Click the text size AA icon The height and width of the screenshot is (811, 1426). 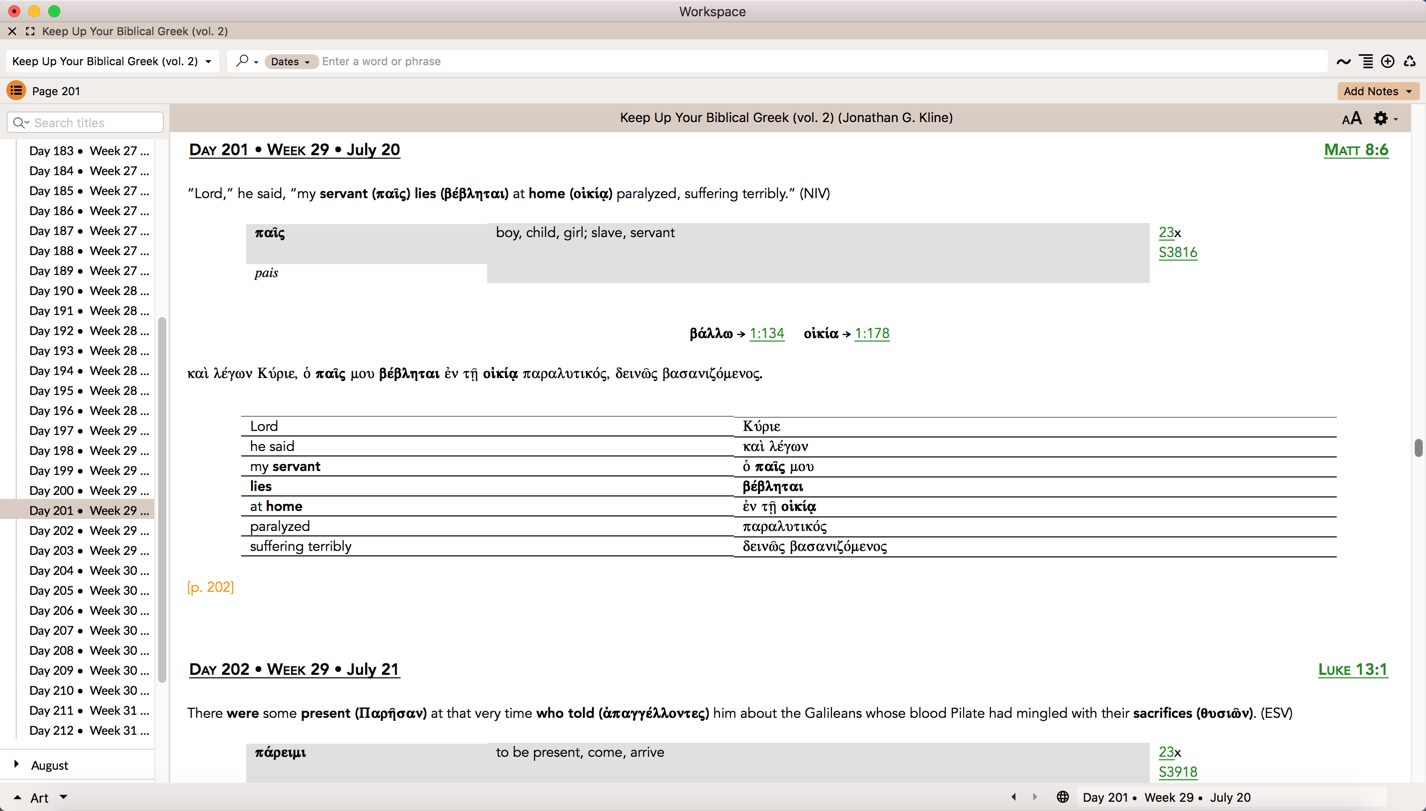(1352, 118)
